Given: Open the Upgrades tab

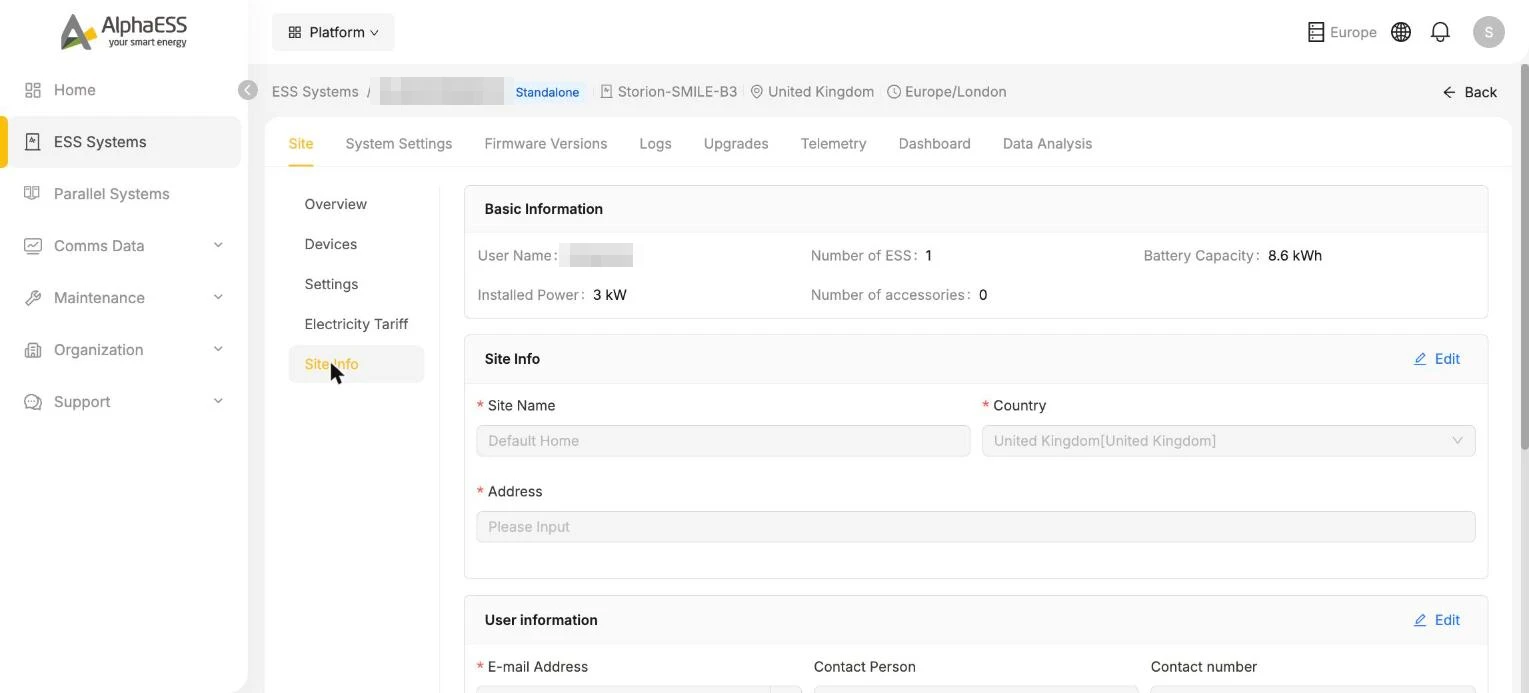Looking at the screenshot, I should pos(736,144).
